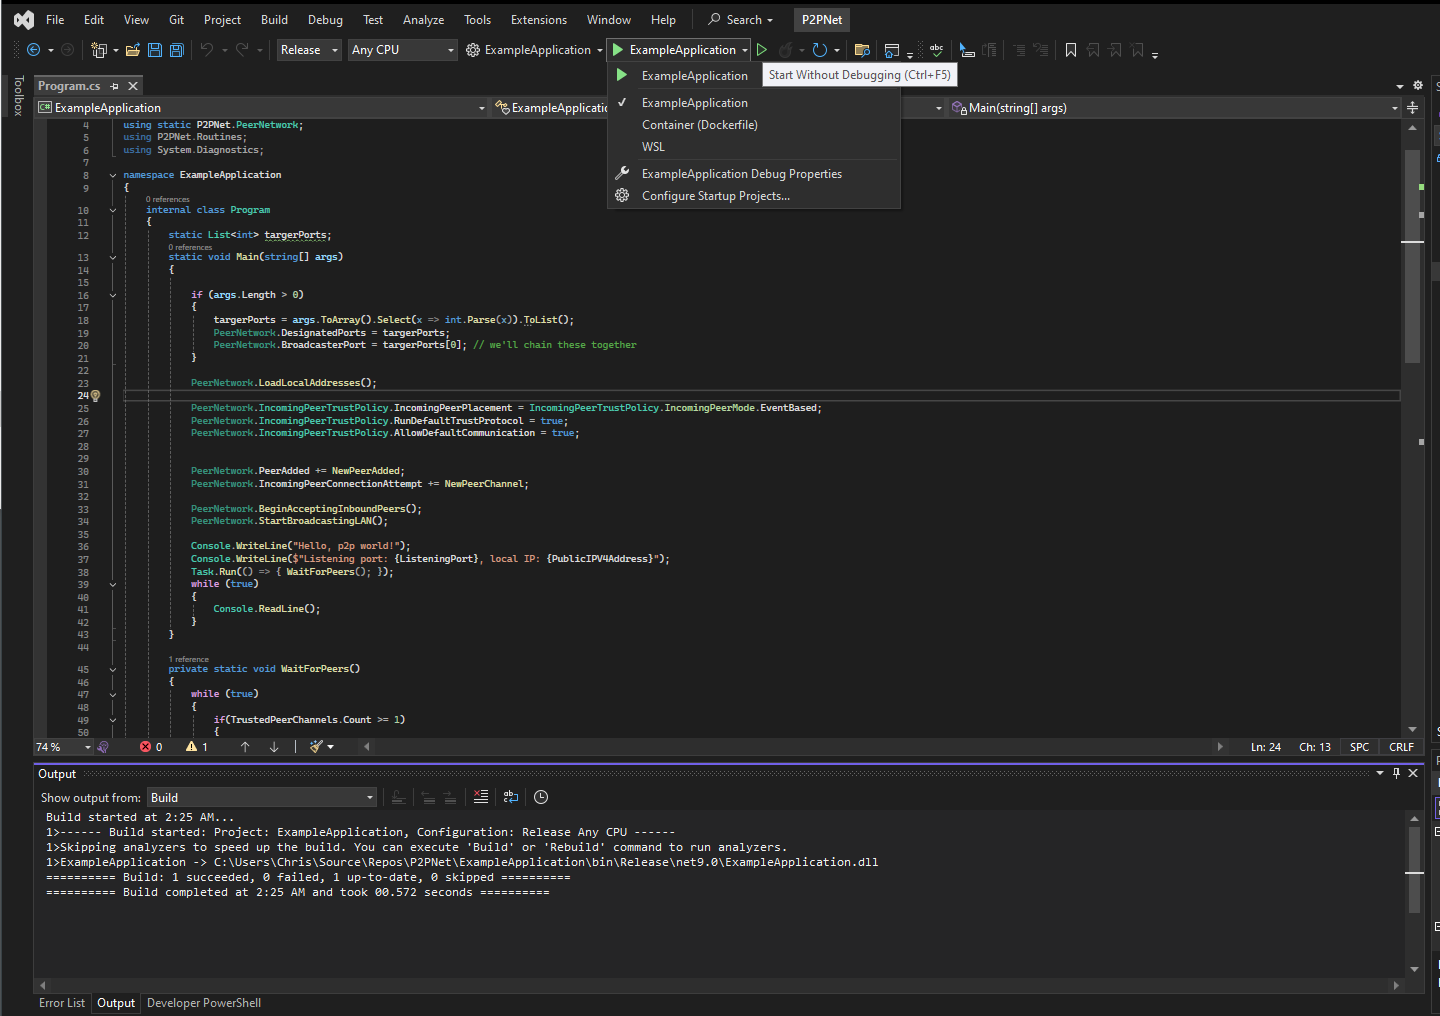The image size is (1440, 1016).
Task: Open the 74 % zoom level dropdown
Action: pyautogui.click(x=63, y=747)
